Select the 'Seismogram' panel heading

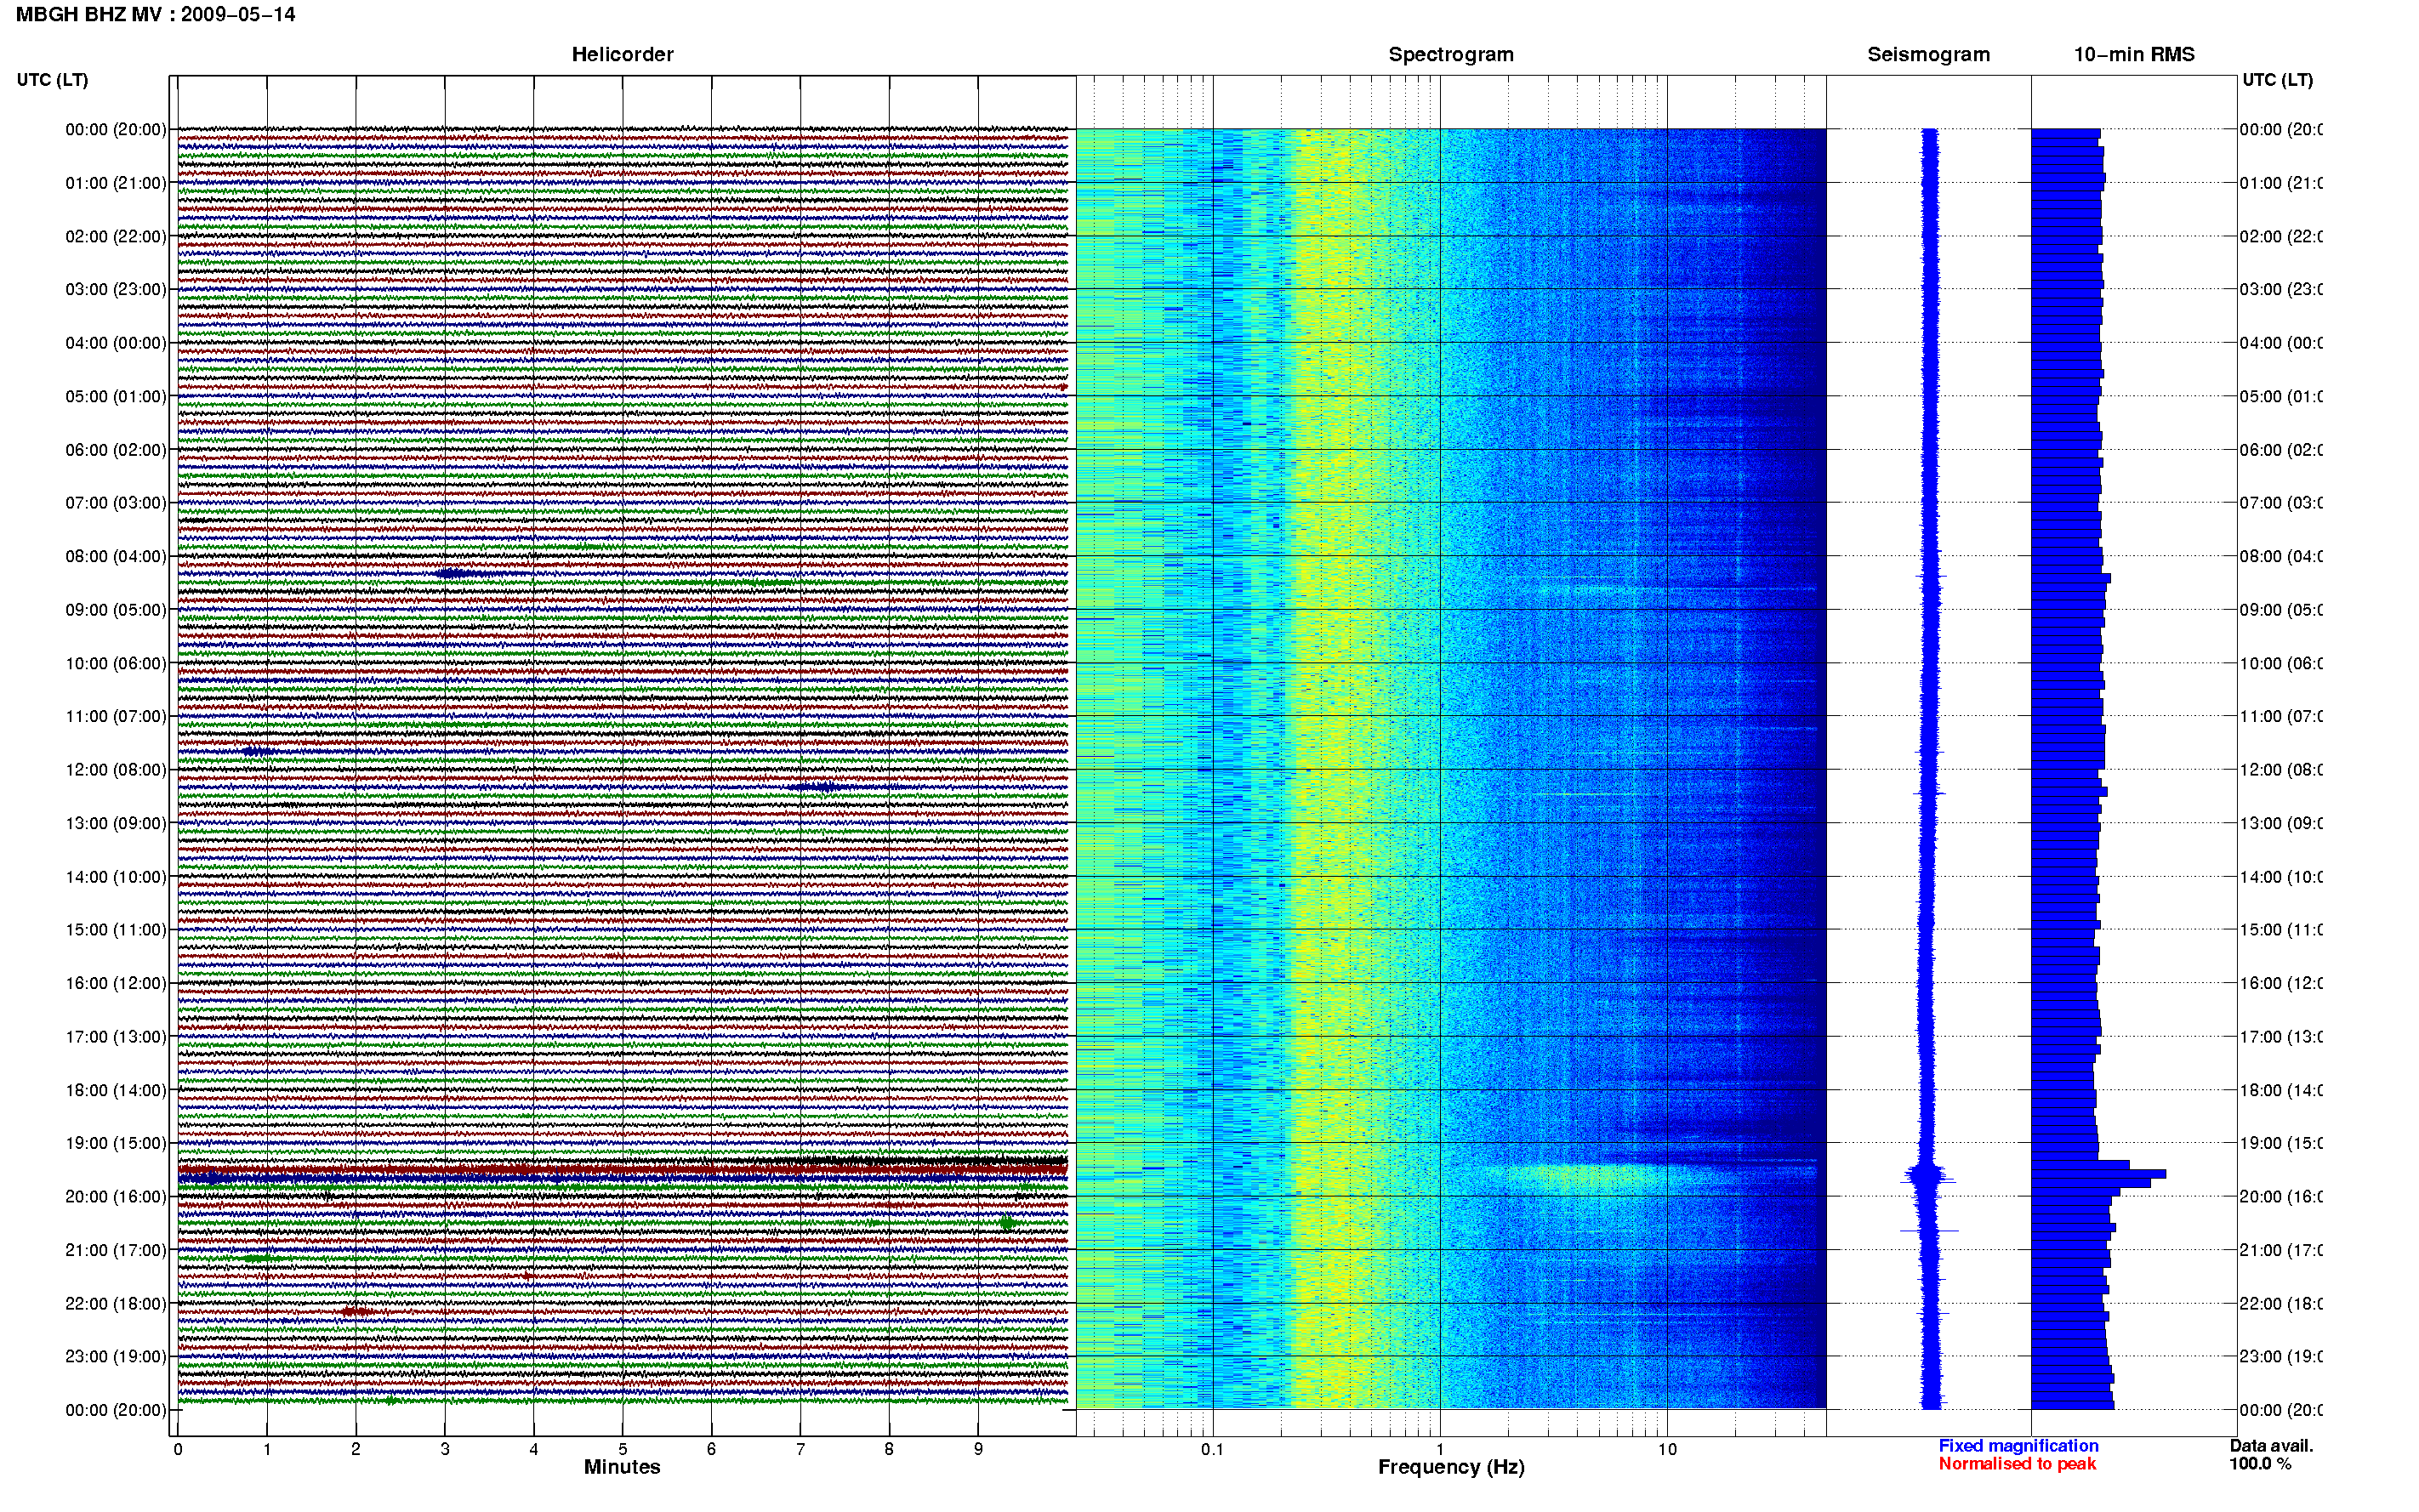pyautogui.click(x=1929, y=55)
